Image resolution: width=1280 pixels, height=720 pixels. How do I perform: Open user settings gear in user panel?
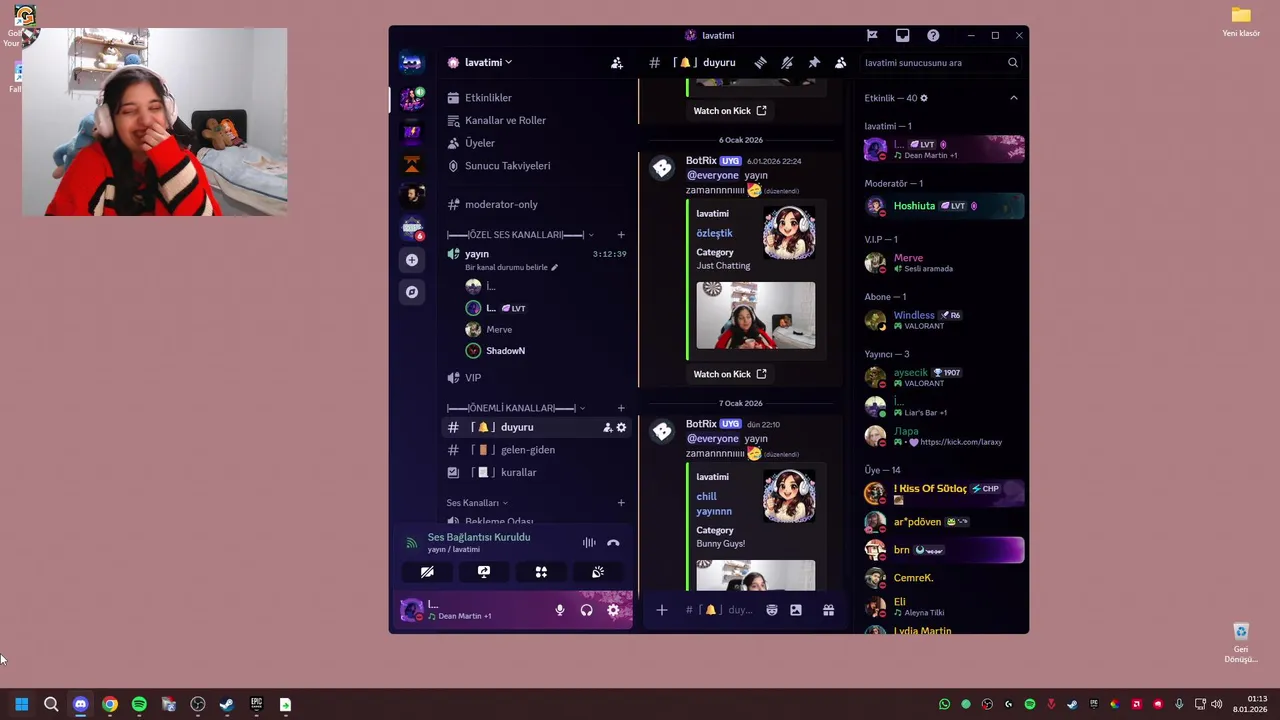point(614,610)
